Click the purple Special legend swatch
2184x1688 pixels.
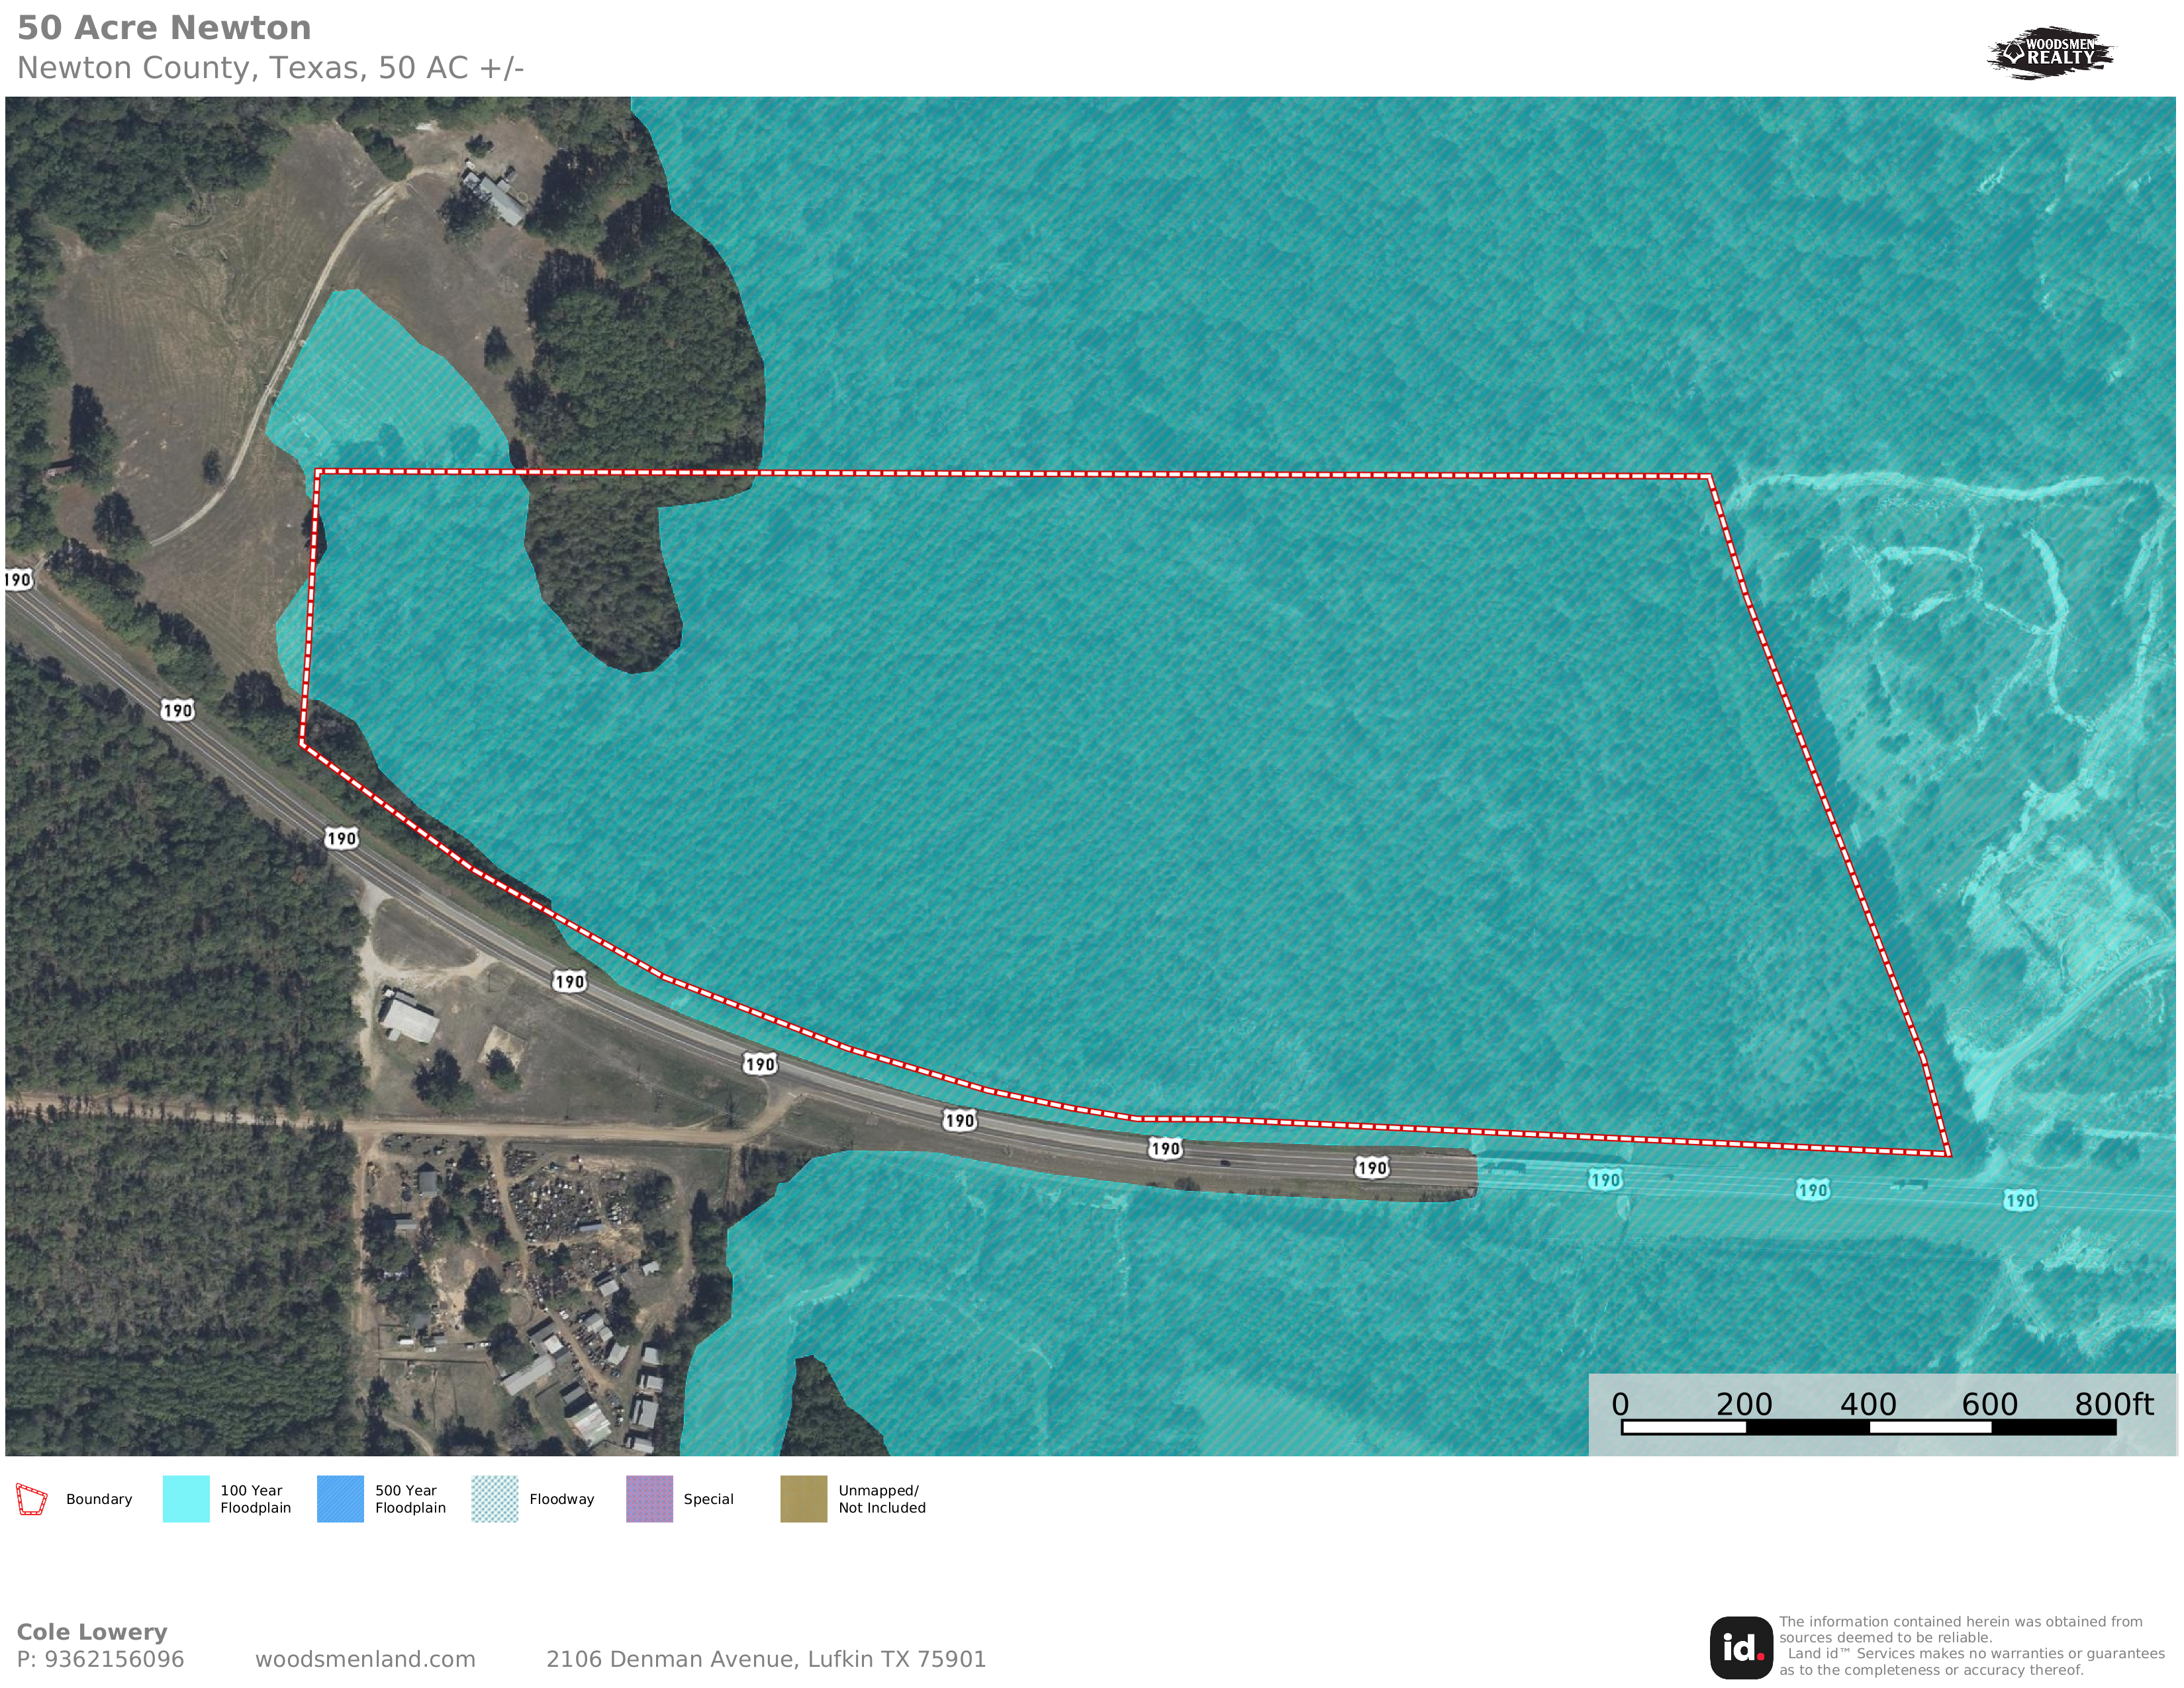tap(649, 1499)
